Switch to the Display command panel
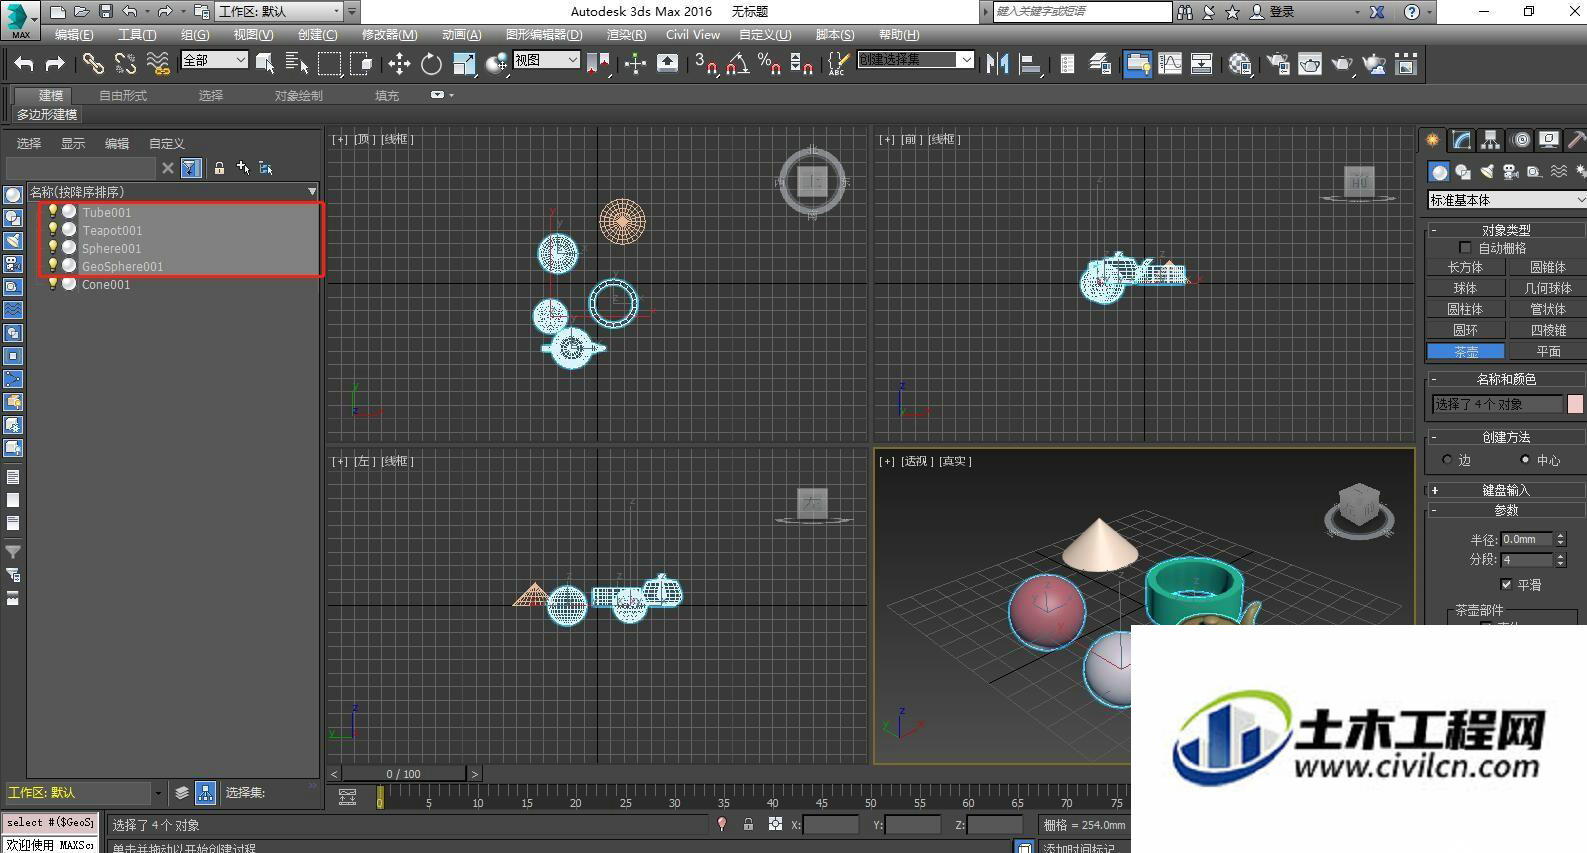 coord(1549,140)
